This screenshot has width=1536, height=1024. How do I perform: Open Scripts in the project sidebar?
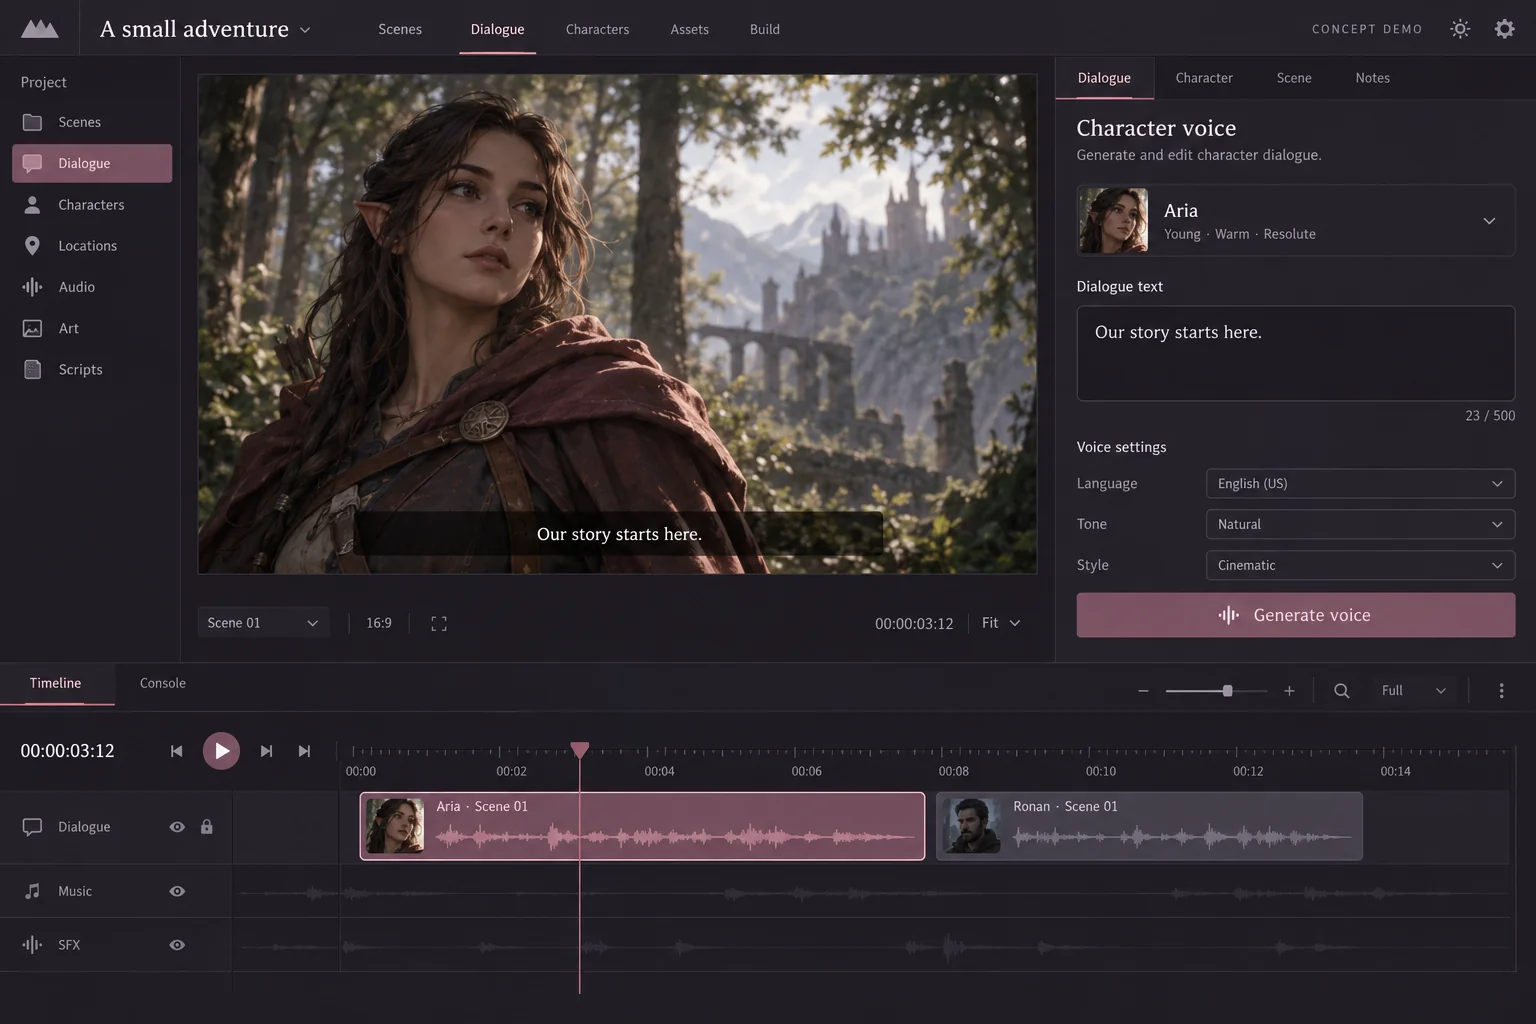(x=92, y=369)
